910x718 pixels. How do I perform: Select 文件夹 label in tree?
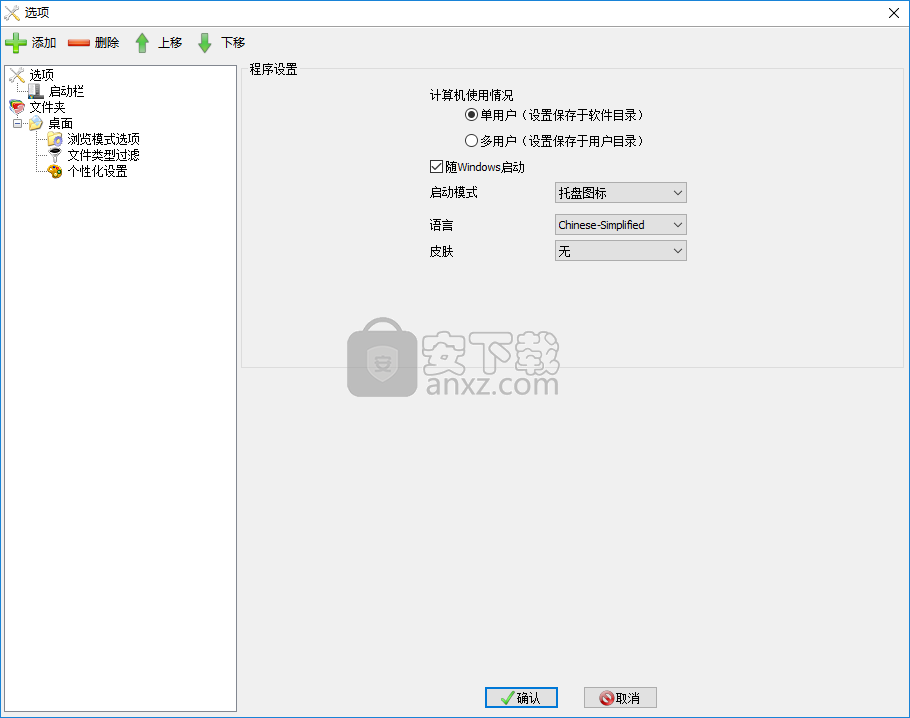(x=47, y=107)
